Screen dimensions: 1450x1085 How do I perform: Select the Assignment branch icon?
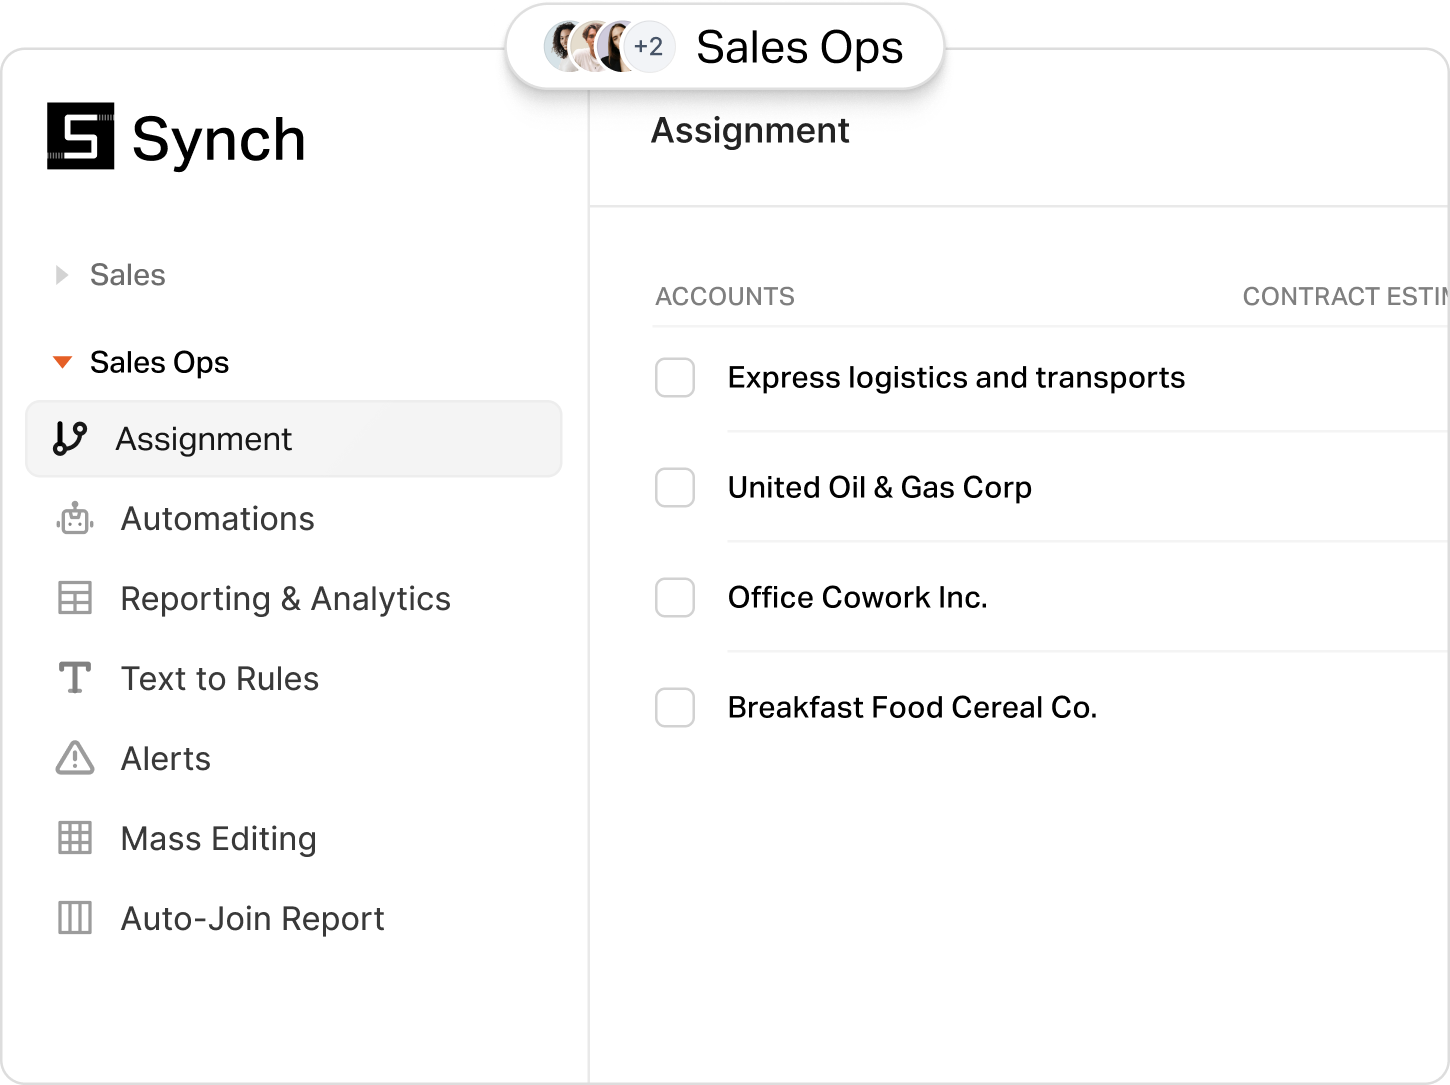(x=69, y=439)
